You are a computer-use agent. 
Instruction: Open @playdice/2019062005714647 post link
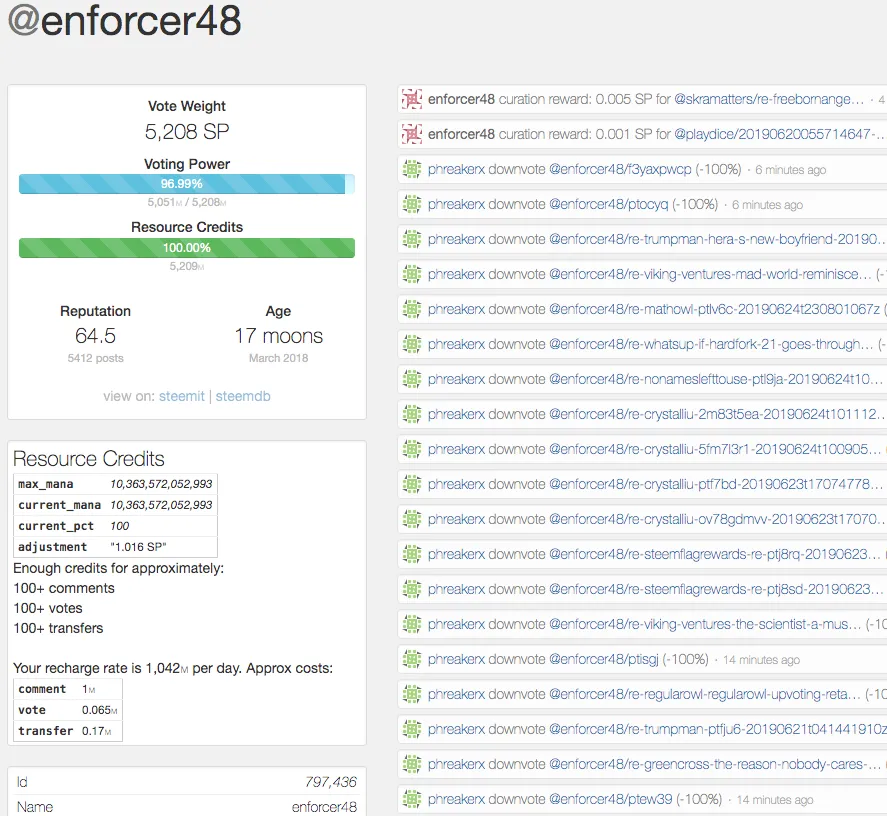(779, 134)
